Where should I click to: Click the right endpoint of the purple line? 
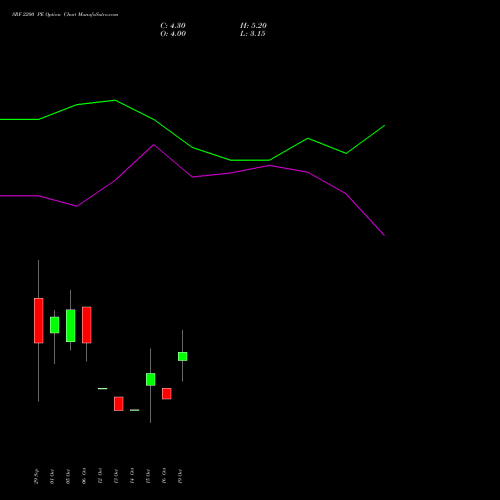click(385, 235)
